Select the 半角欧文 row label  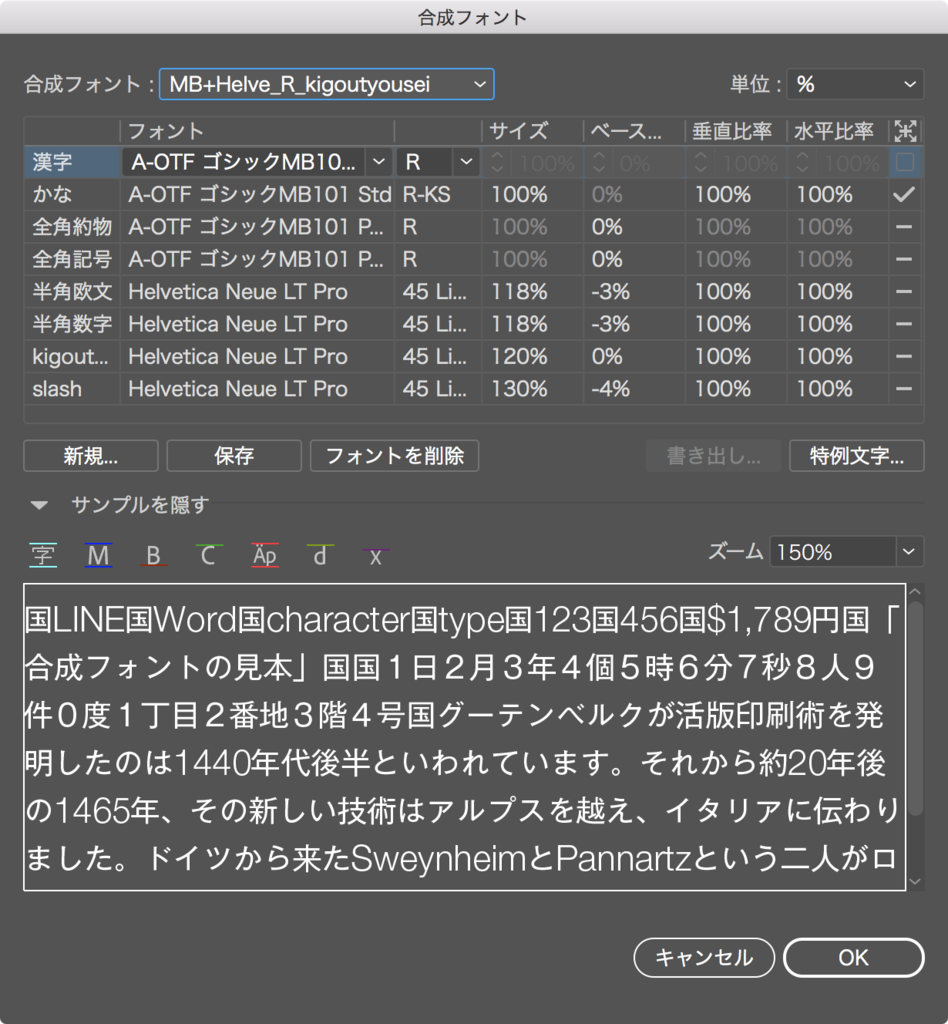72,291
